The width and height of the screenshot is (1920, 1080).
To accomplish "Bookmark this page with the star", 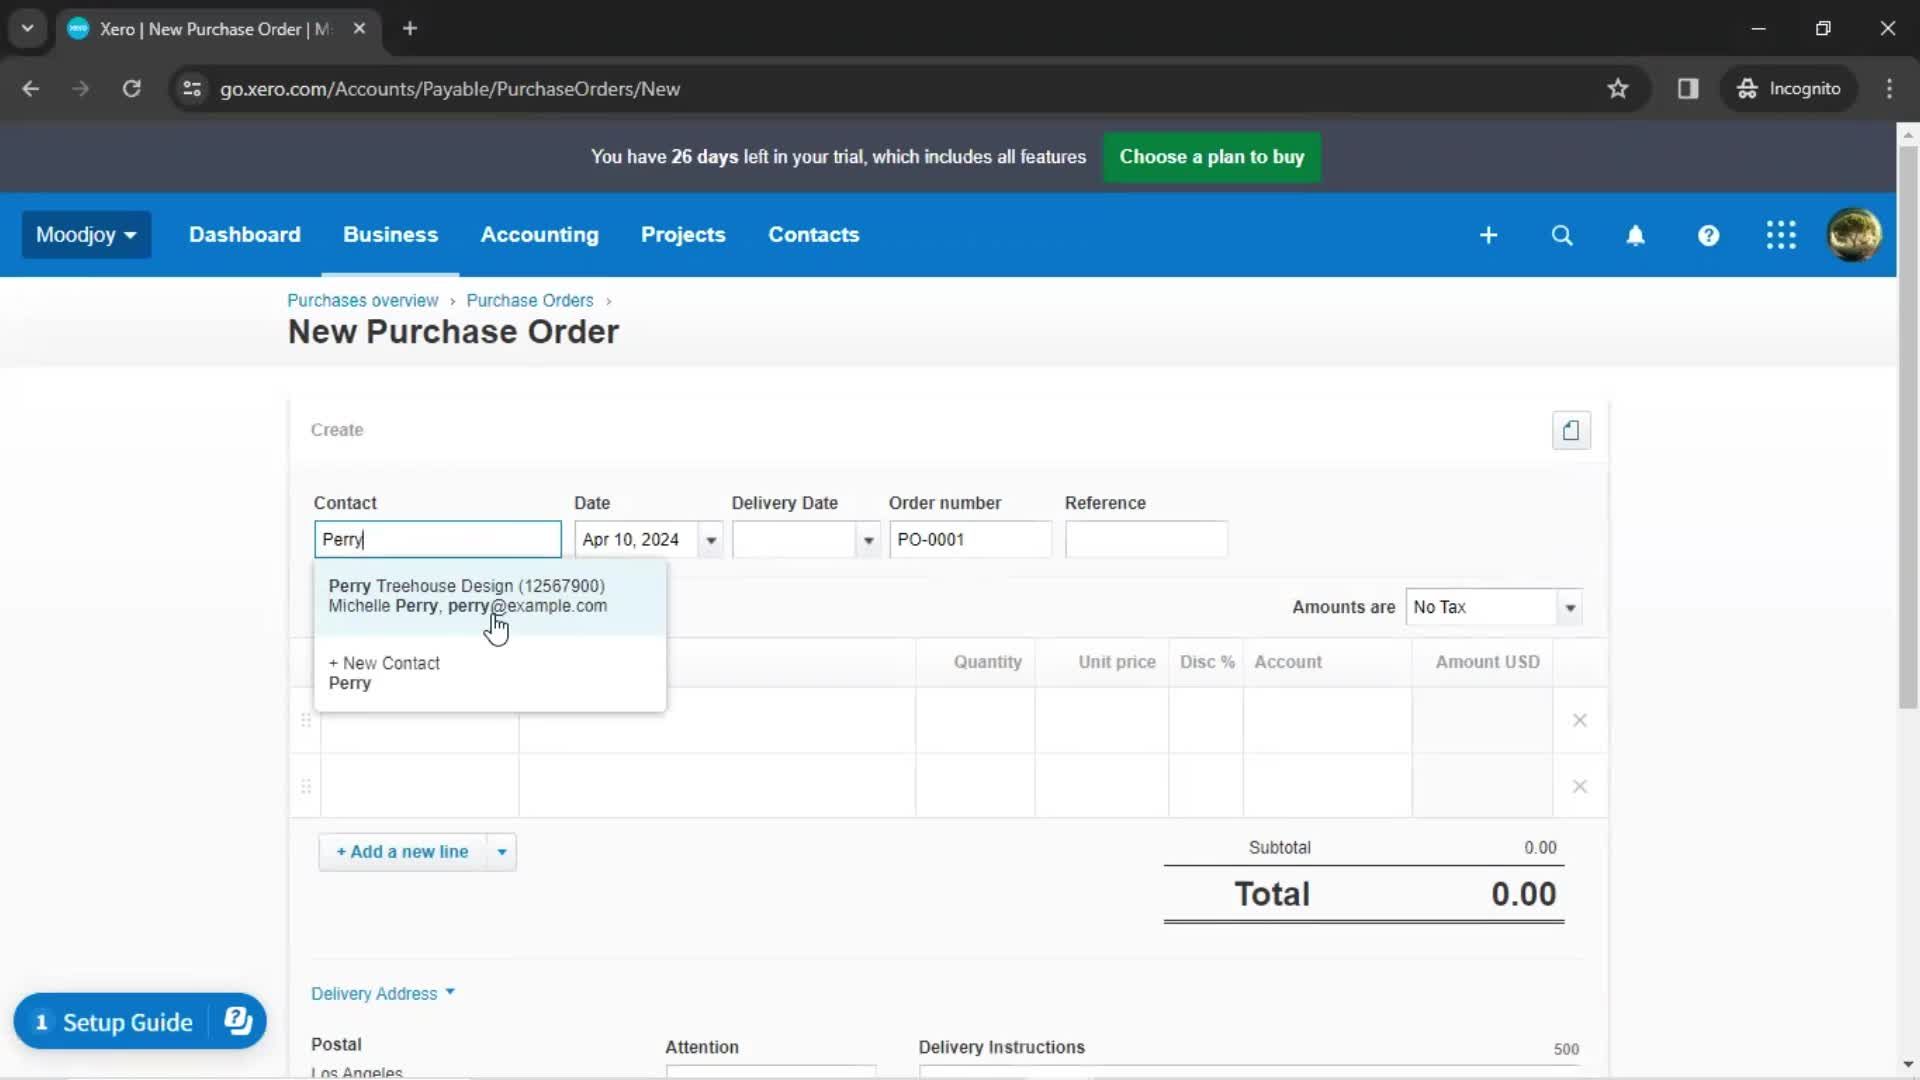I will click(1618, 89).
